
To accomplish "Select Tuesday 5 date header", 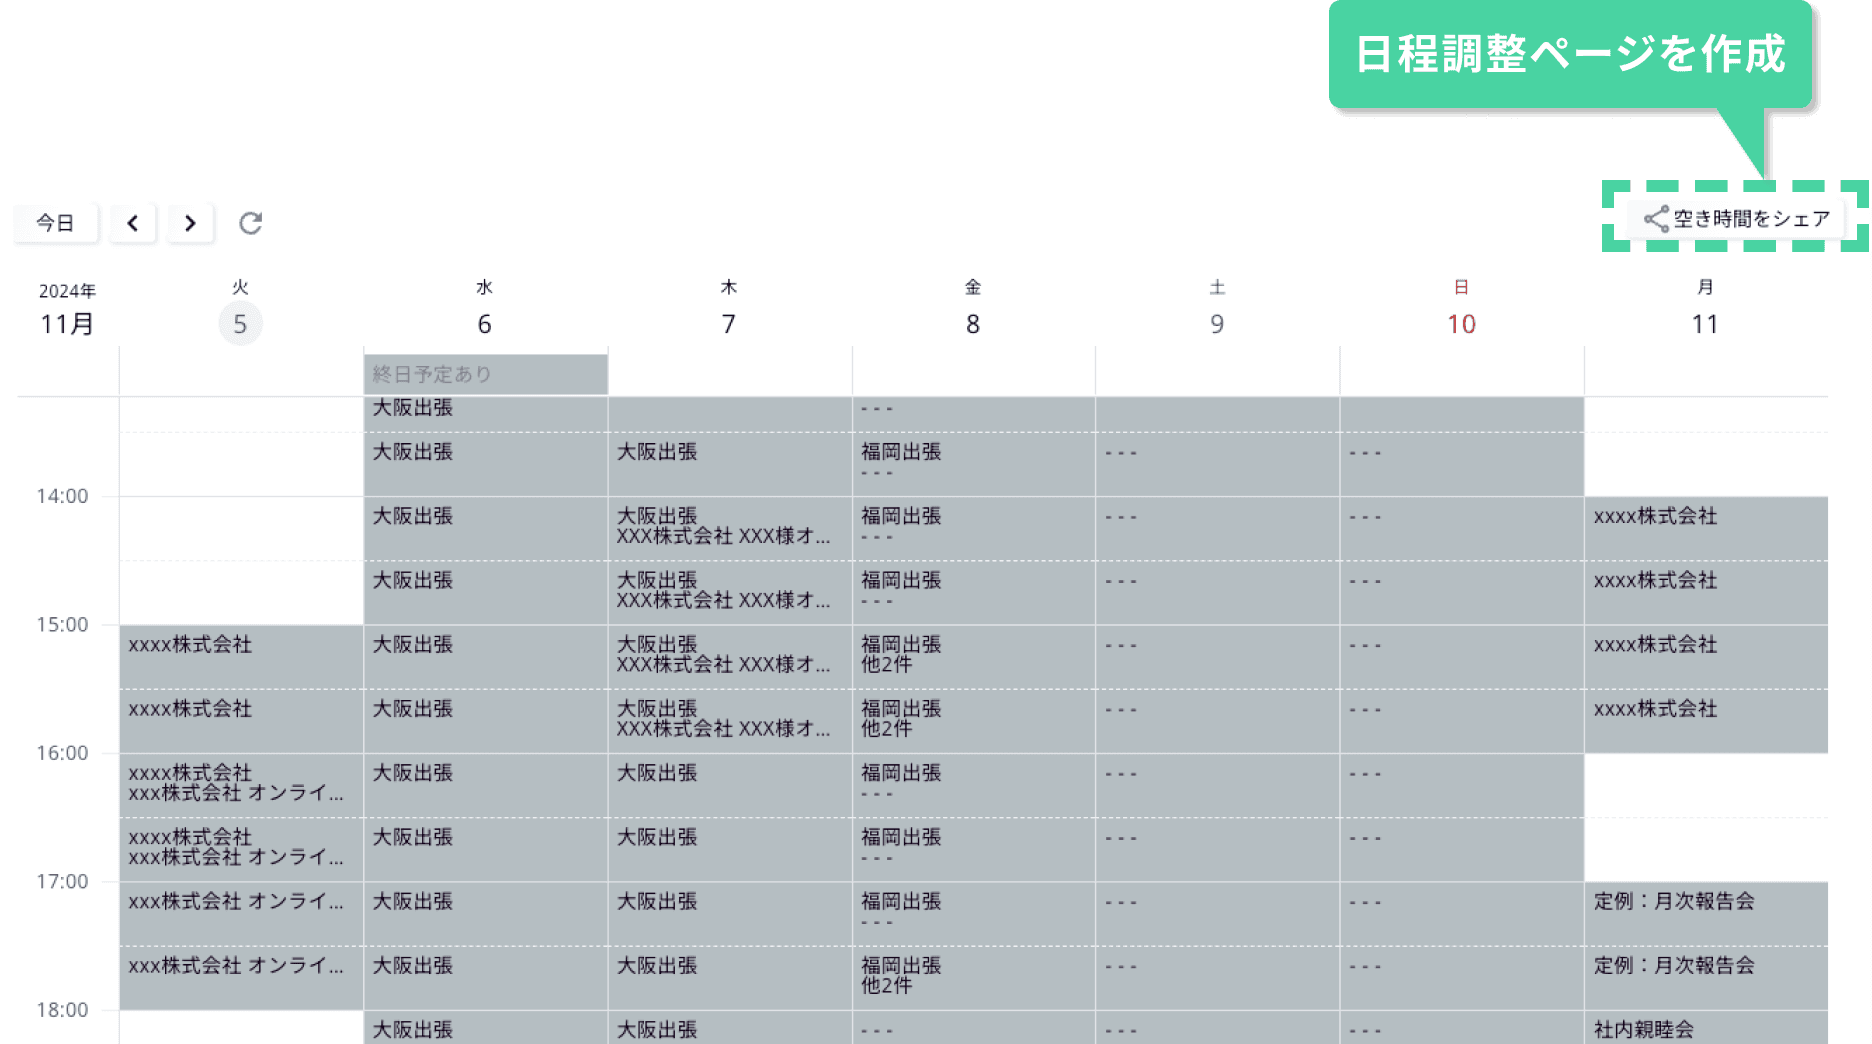I will (240, 324).
